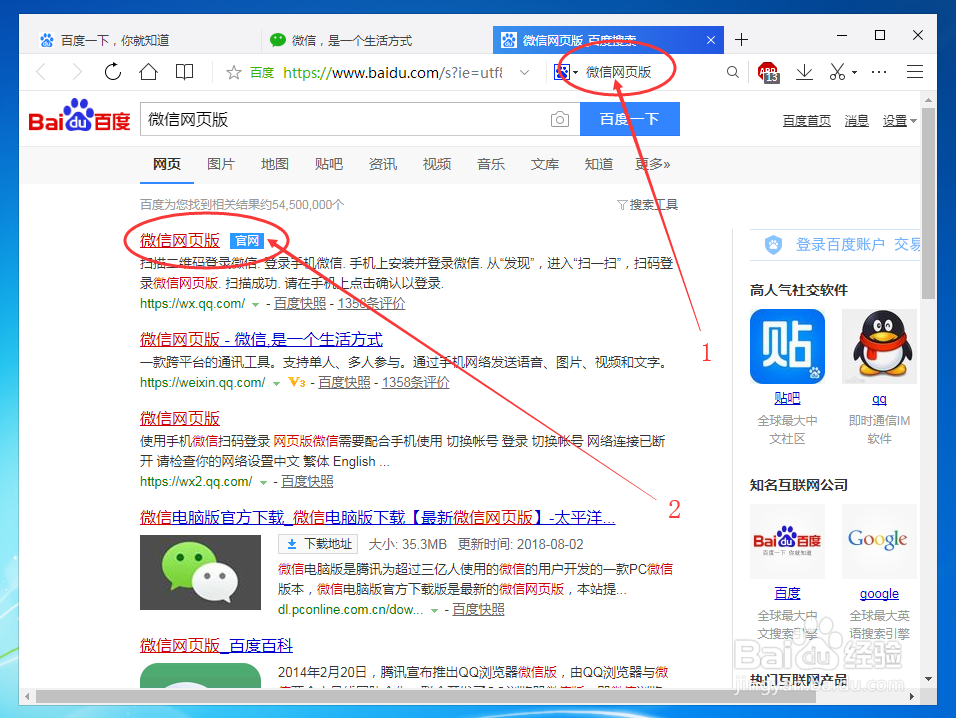Screen dimensions: 956x718
Task: Click the camera image search icon
Action: pyautogui.click(x=560, y=119)
